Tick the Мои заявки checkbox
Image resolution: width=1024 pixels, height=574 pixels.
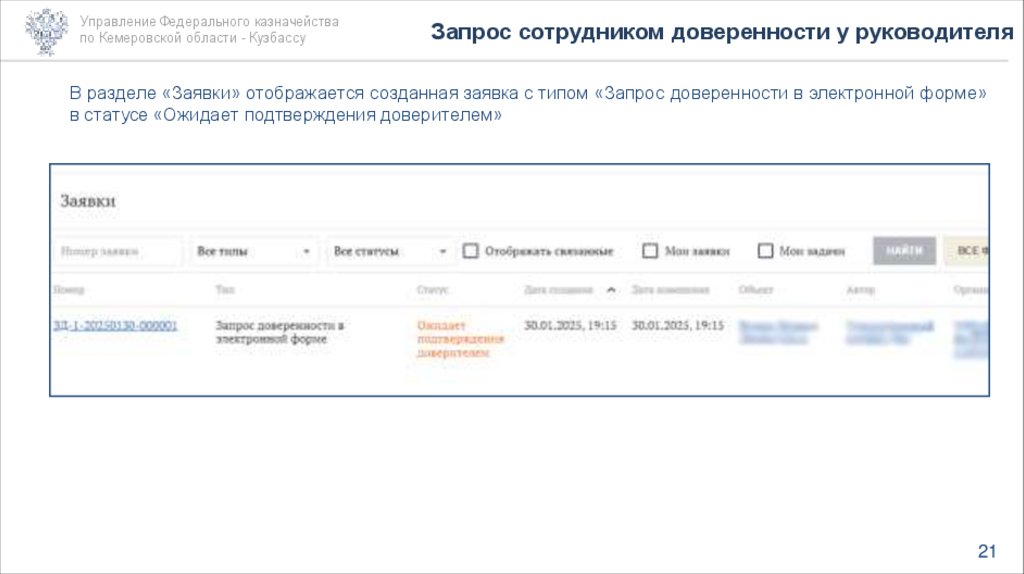[x=650, y=251]
